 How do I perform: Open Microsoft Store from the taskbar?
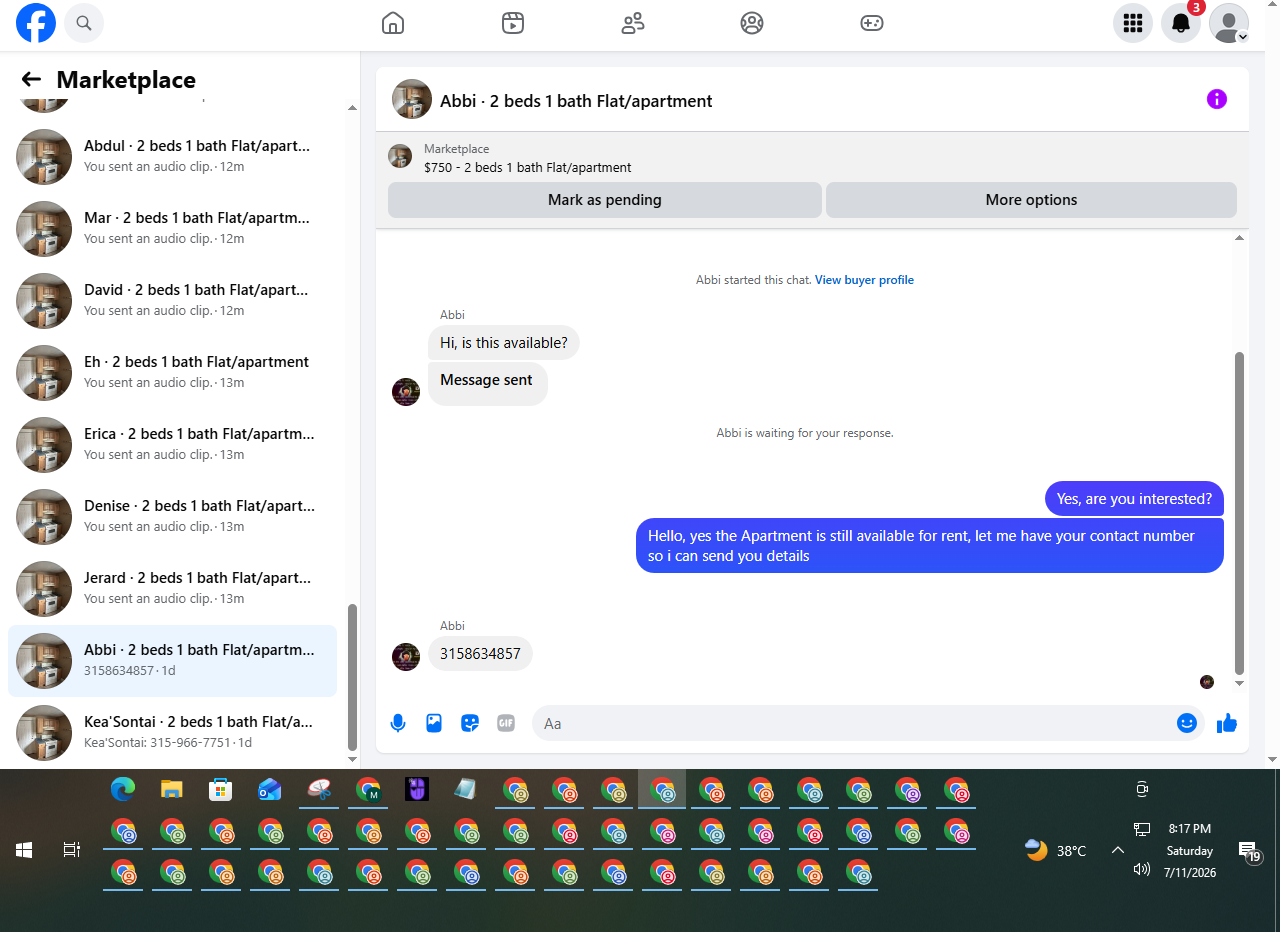click(220, 790)
